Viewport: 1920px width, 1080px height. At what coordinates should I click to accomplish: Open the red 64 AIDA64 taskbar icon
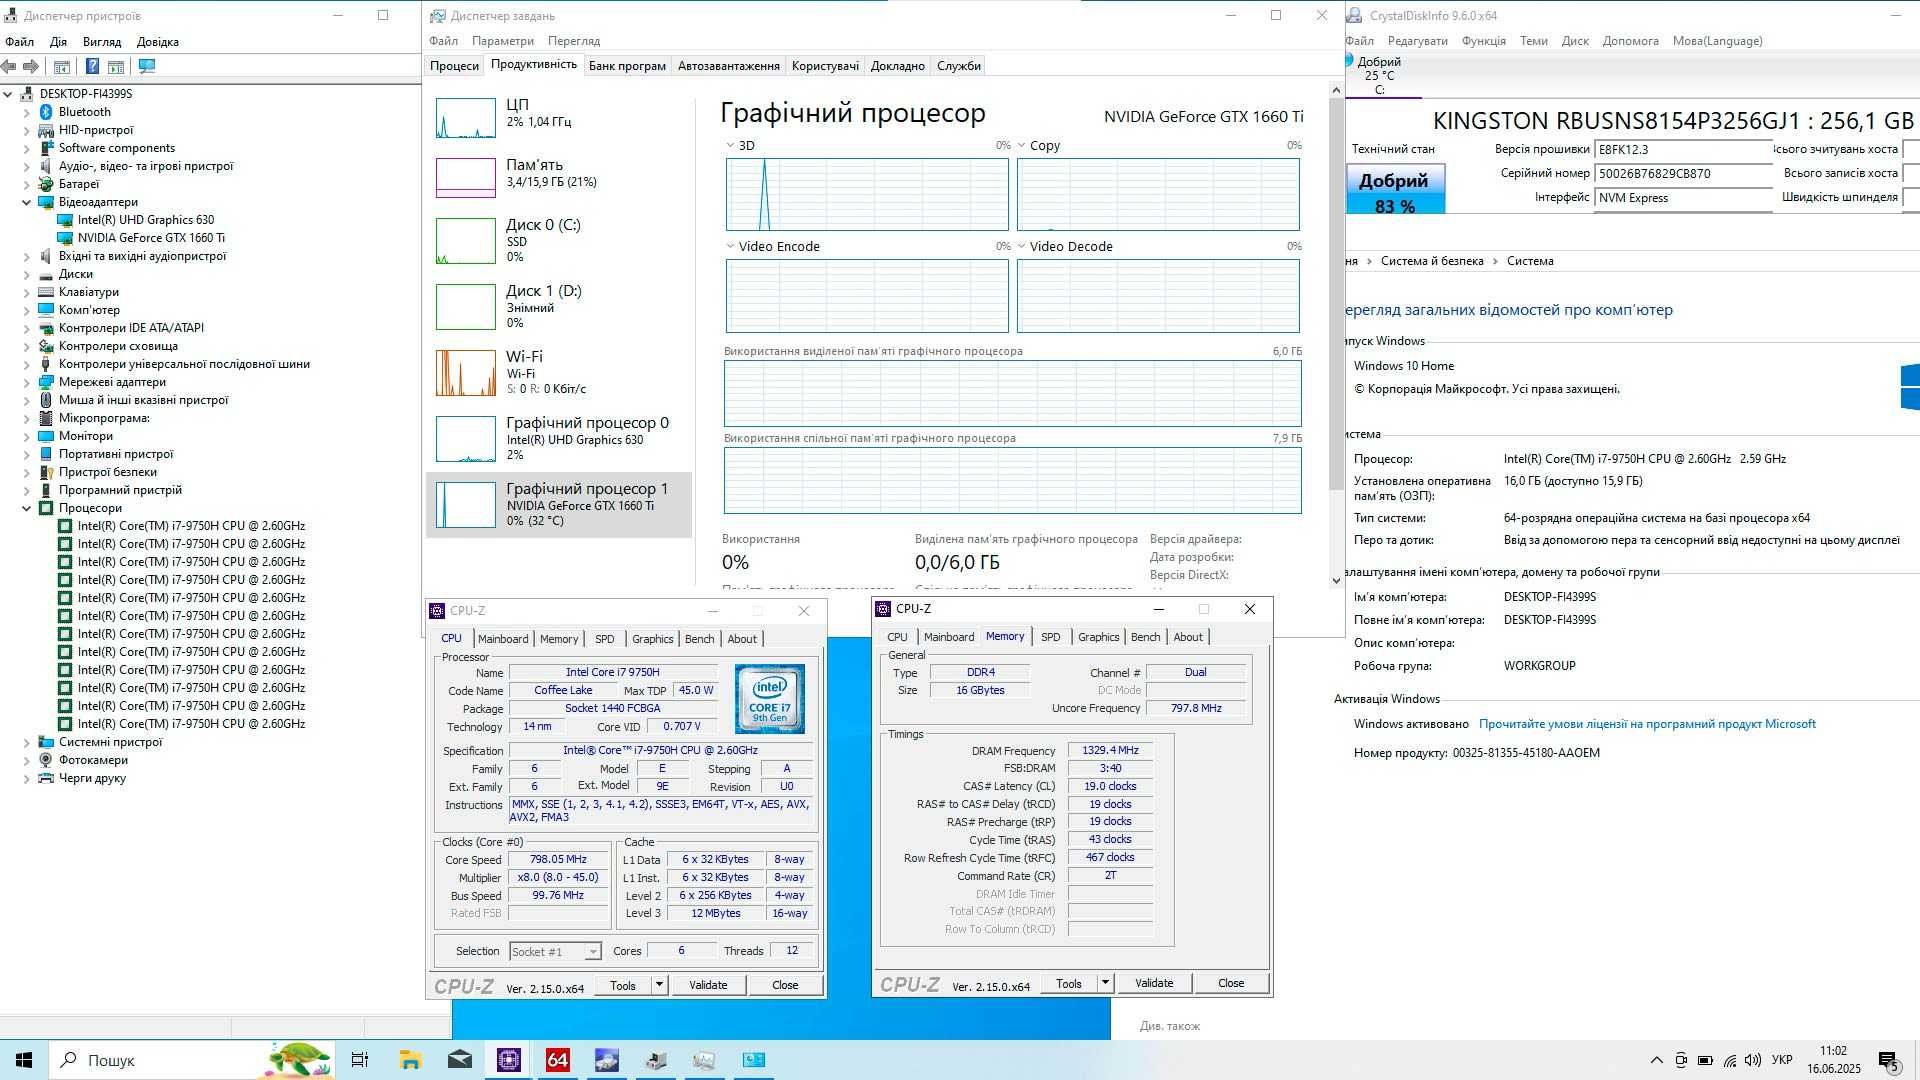coord(557,1060)
